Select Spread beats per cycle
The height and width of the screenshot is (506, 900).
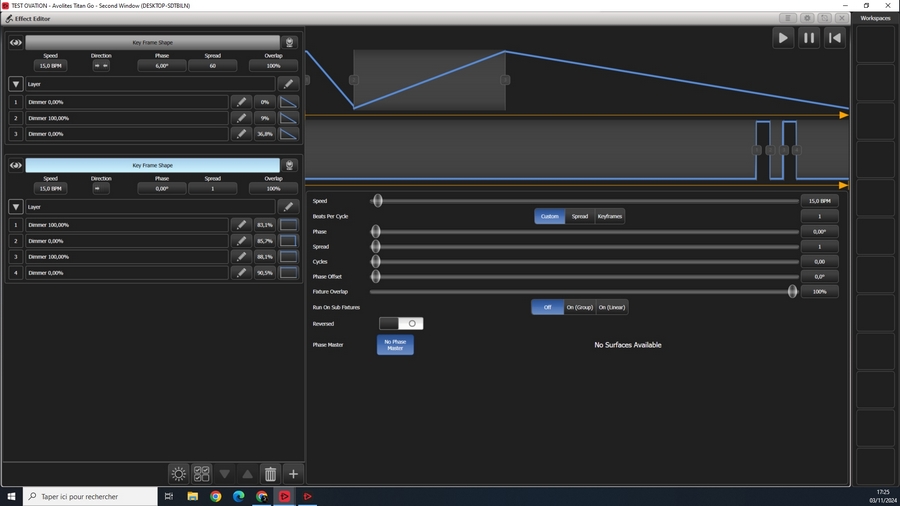[x=580, y=216]
